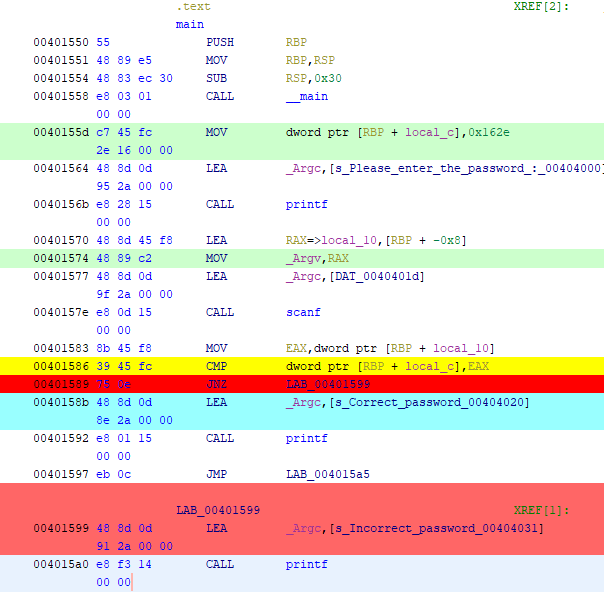
Task: Click the main function label
Action: tap(190, 24)
